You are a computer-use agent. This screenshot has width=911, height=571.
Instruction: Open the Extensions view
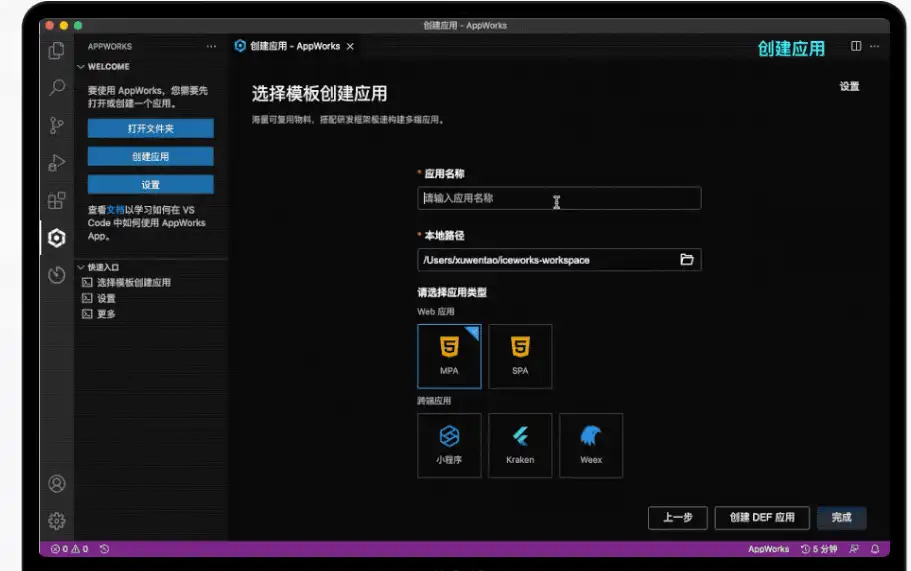(56, 200)
